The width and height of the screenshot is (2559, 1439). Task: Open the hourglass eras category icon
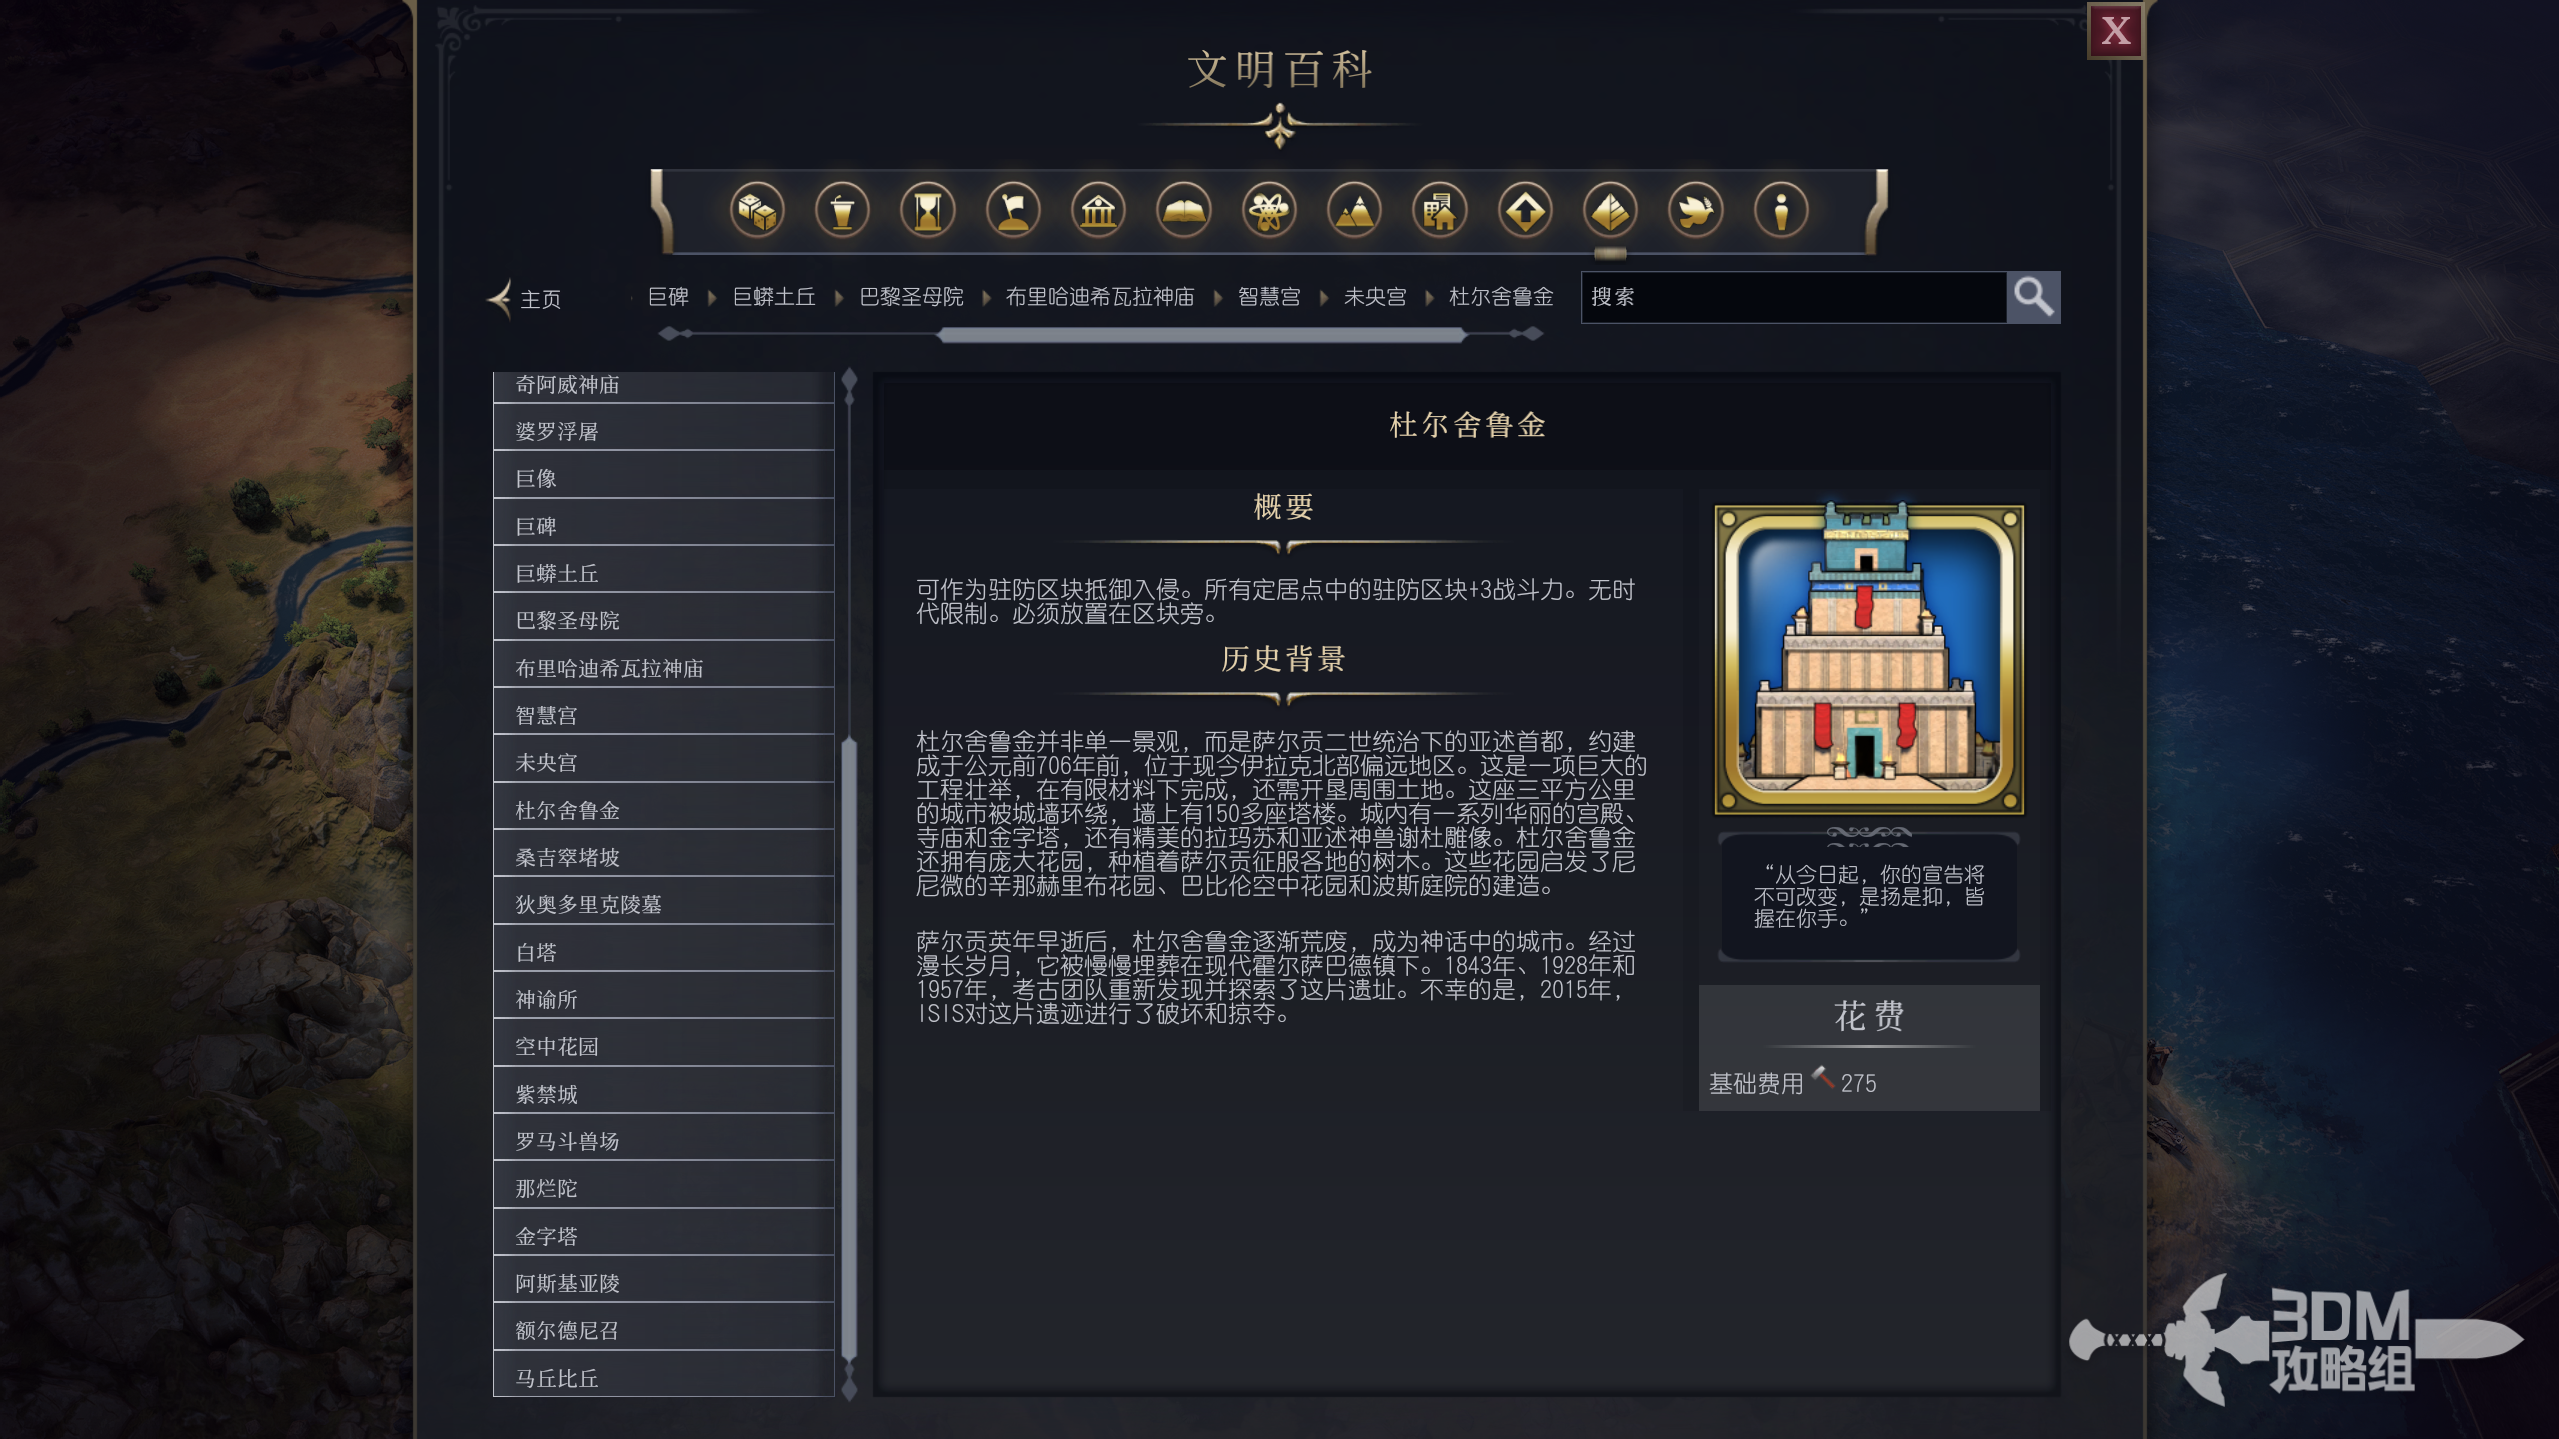[927, 211]
